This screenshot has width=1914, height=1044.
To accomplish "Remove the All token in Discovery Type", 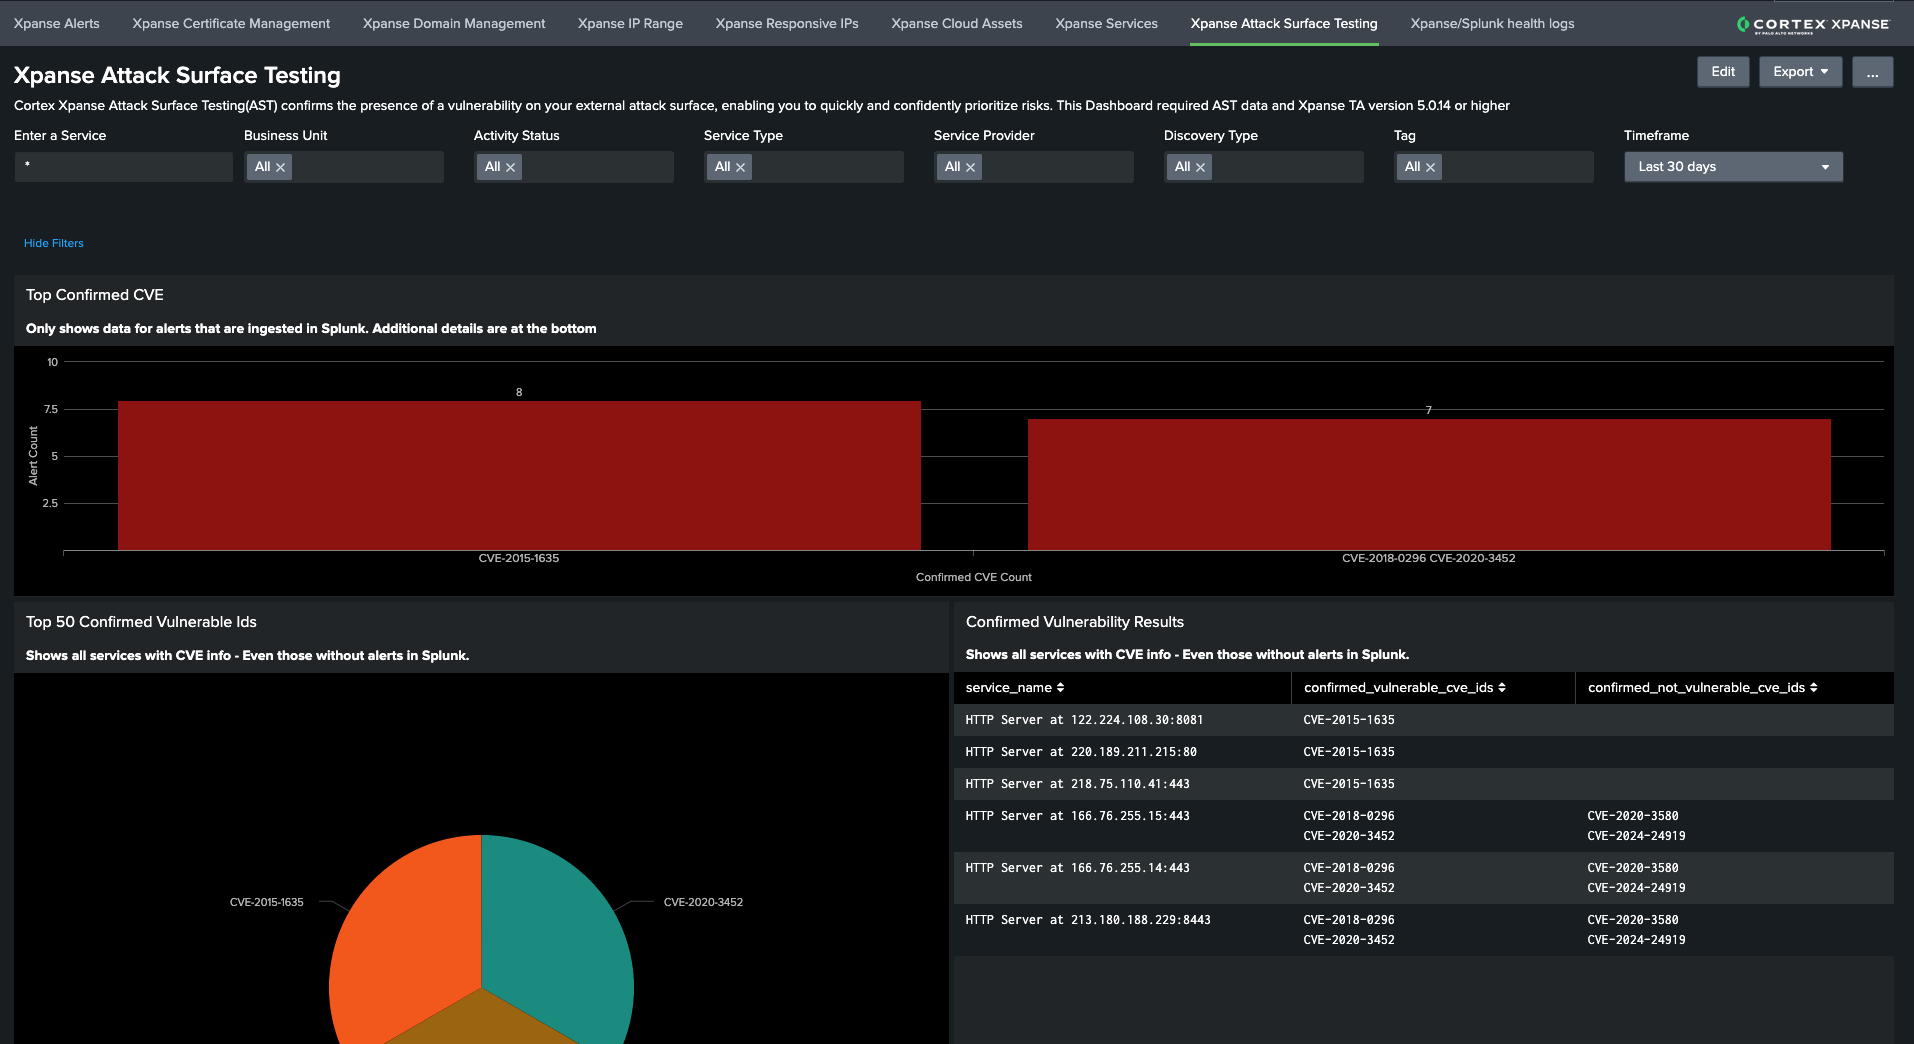I will [x=1201, y=168].
